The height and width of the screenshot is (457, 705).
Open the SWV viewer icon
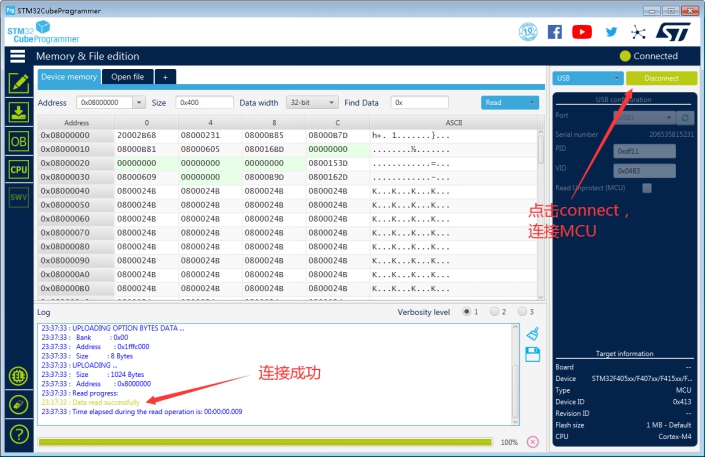pos(18,197)
